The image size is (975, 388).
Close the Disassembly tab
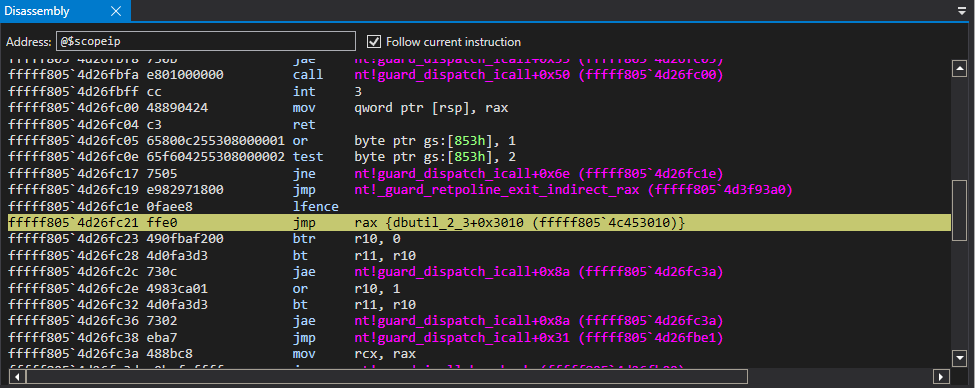pos(116,11)
